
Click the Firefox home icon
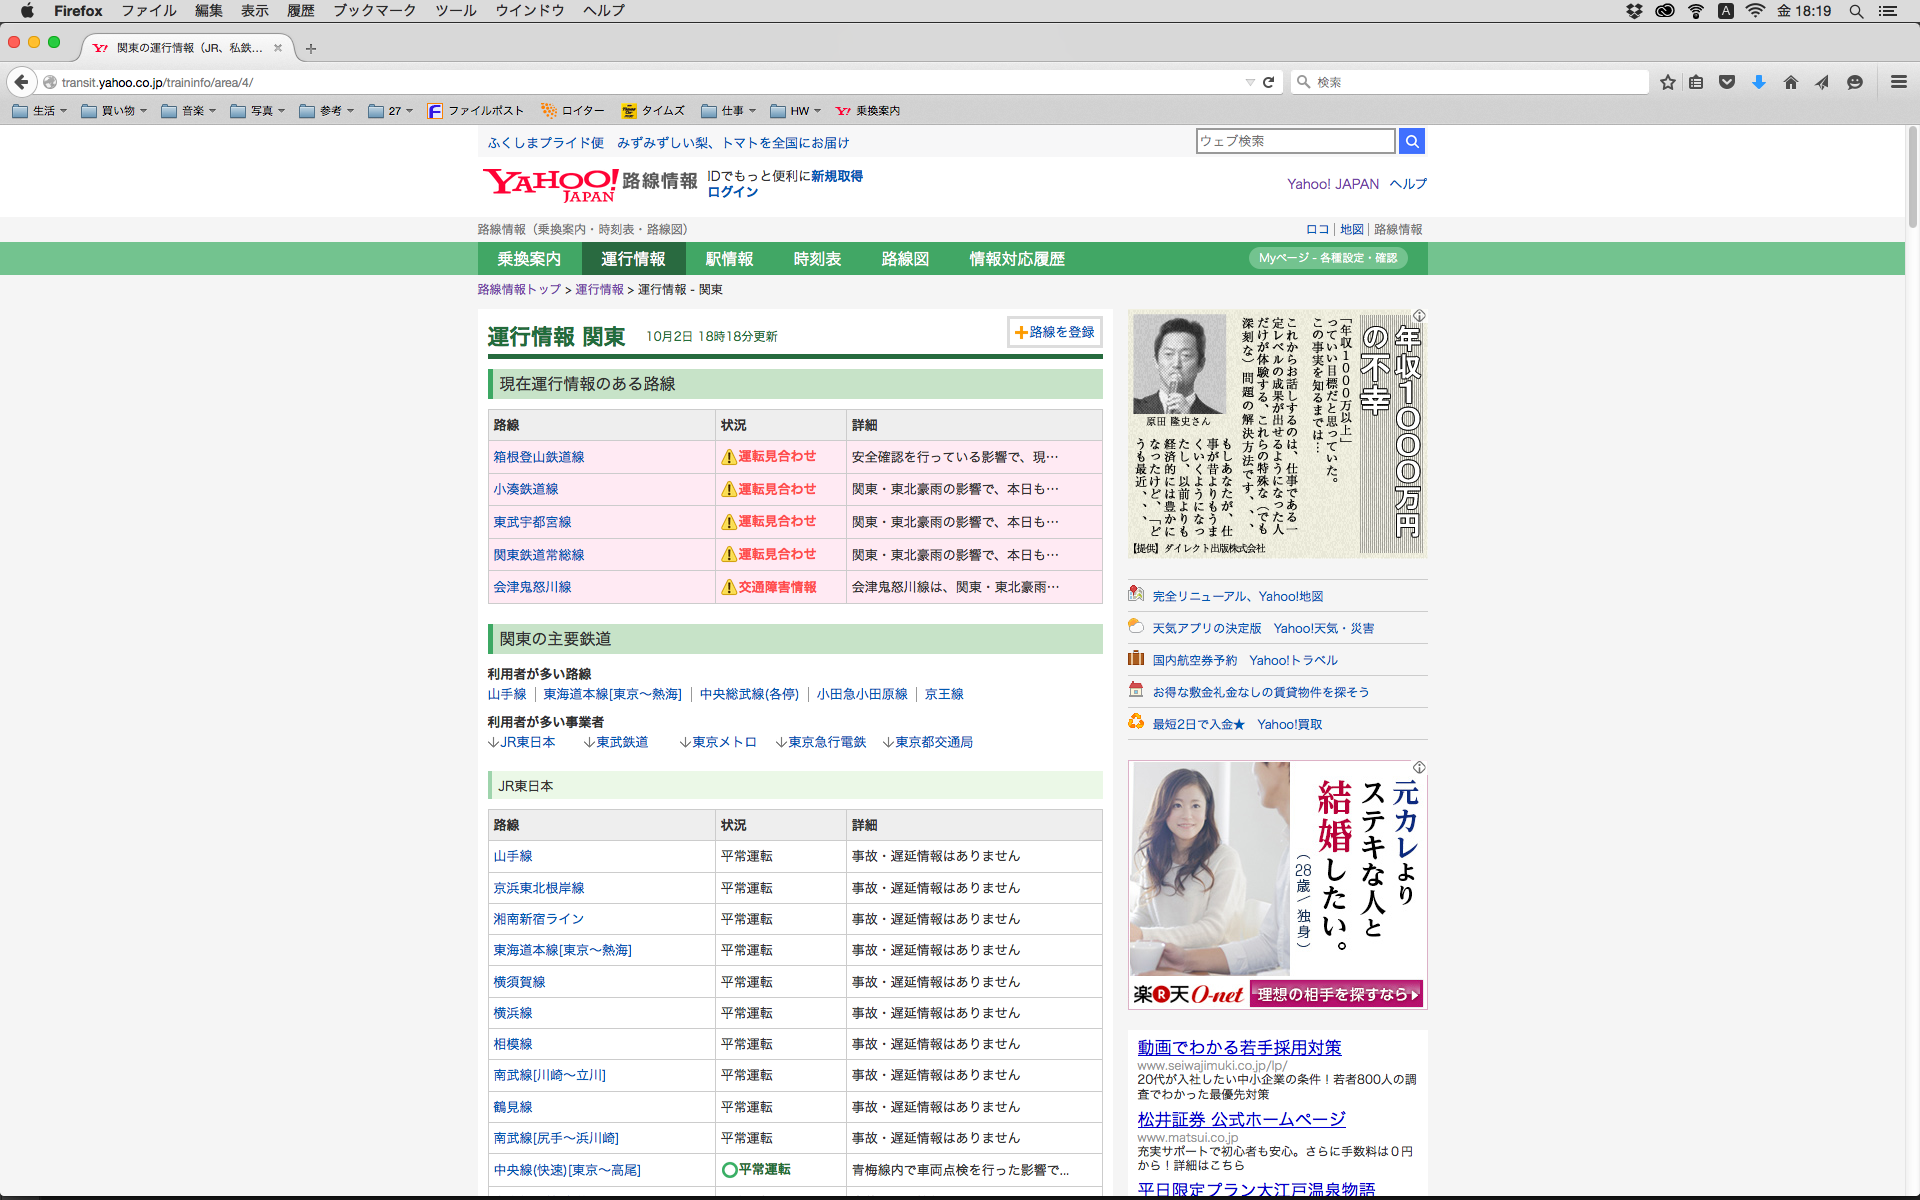point(1790,82)
